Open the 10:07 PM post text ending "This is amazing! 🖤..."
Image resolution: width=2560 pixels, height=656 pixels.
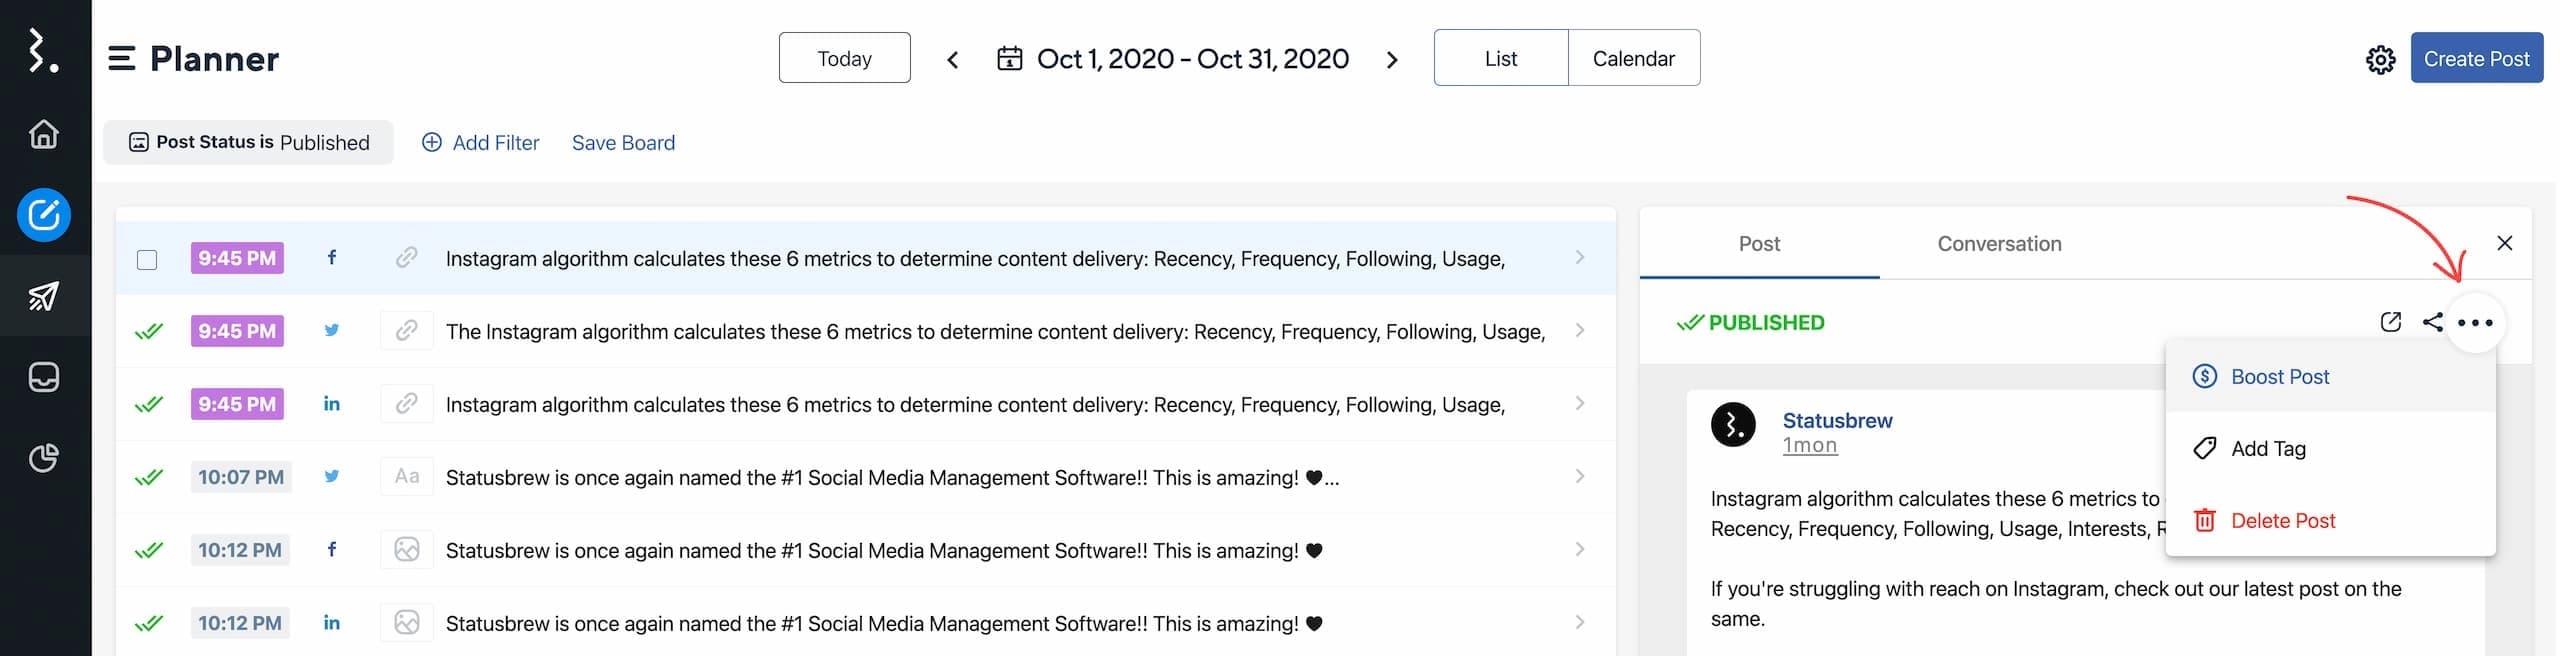pyautogui.click(x=892, y=478)
